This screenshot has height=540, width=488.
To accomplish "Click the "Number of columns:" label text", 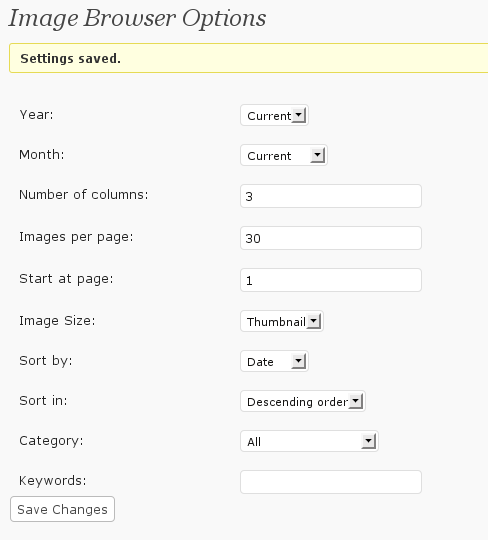I will point(84,195).
